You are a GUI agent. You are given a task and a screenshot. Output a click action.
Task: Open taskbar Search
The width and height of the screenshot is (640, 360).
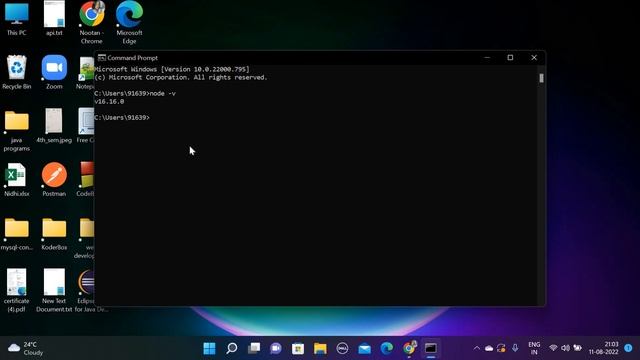(231, 348)
